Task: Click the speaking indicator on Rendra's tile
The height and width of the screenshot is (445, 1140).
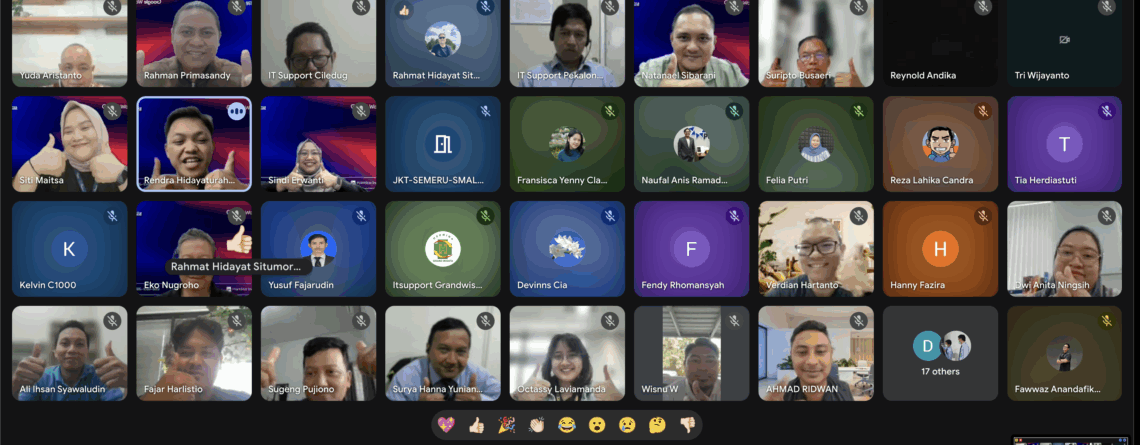Action: point(236,111)
